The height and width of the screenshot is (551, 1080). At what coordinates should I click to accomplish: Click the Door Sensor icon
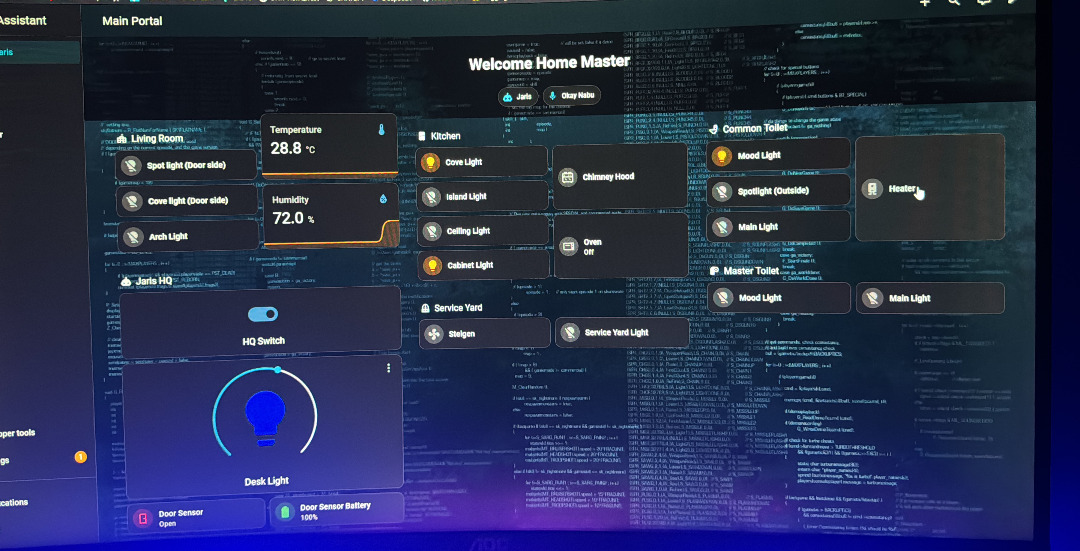point(143,518)
